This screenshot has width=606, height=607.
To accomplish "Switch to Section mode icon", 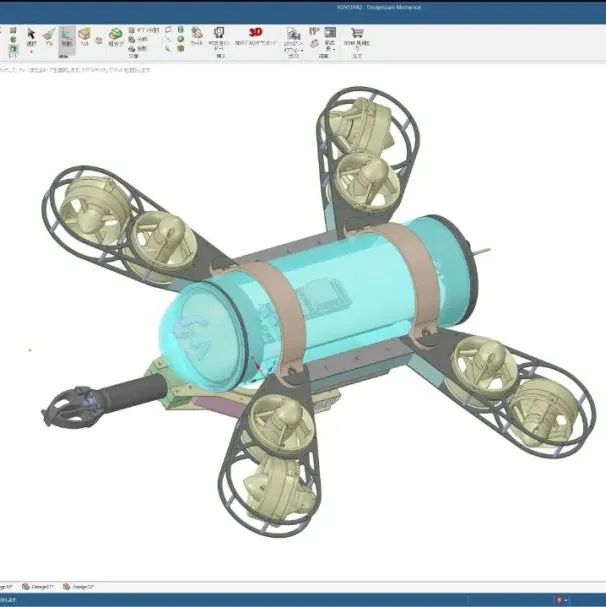I will click(13, 39).
